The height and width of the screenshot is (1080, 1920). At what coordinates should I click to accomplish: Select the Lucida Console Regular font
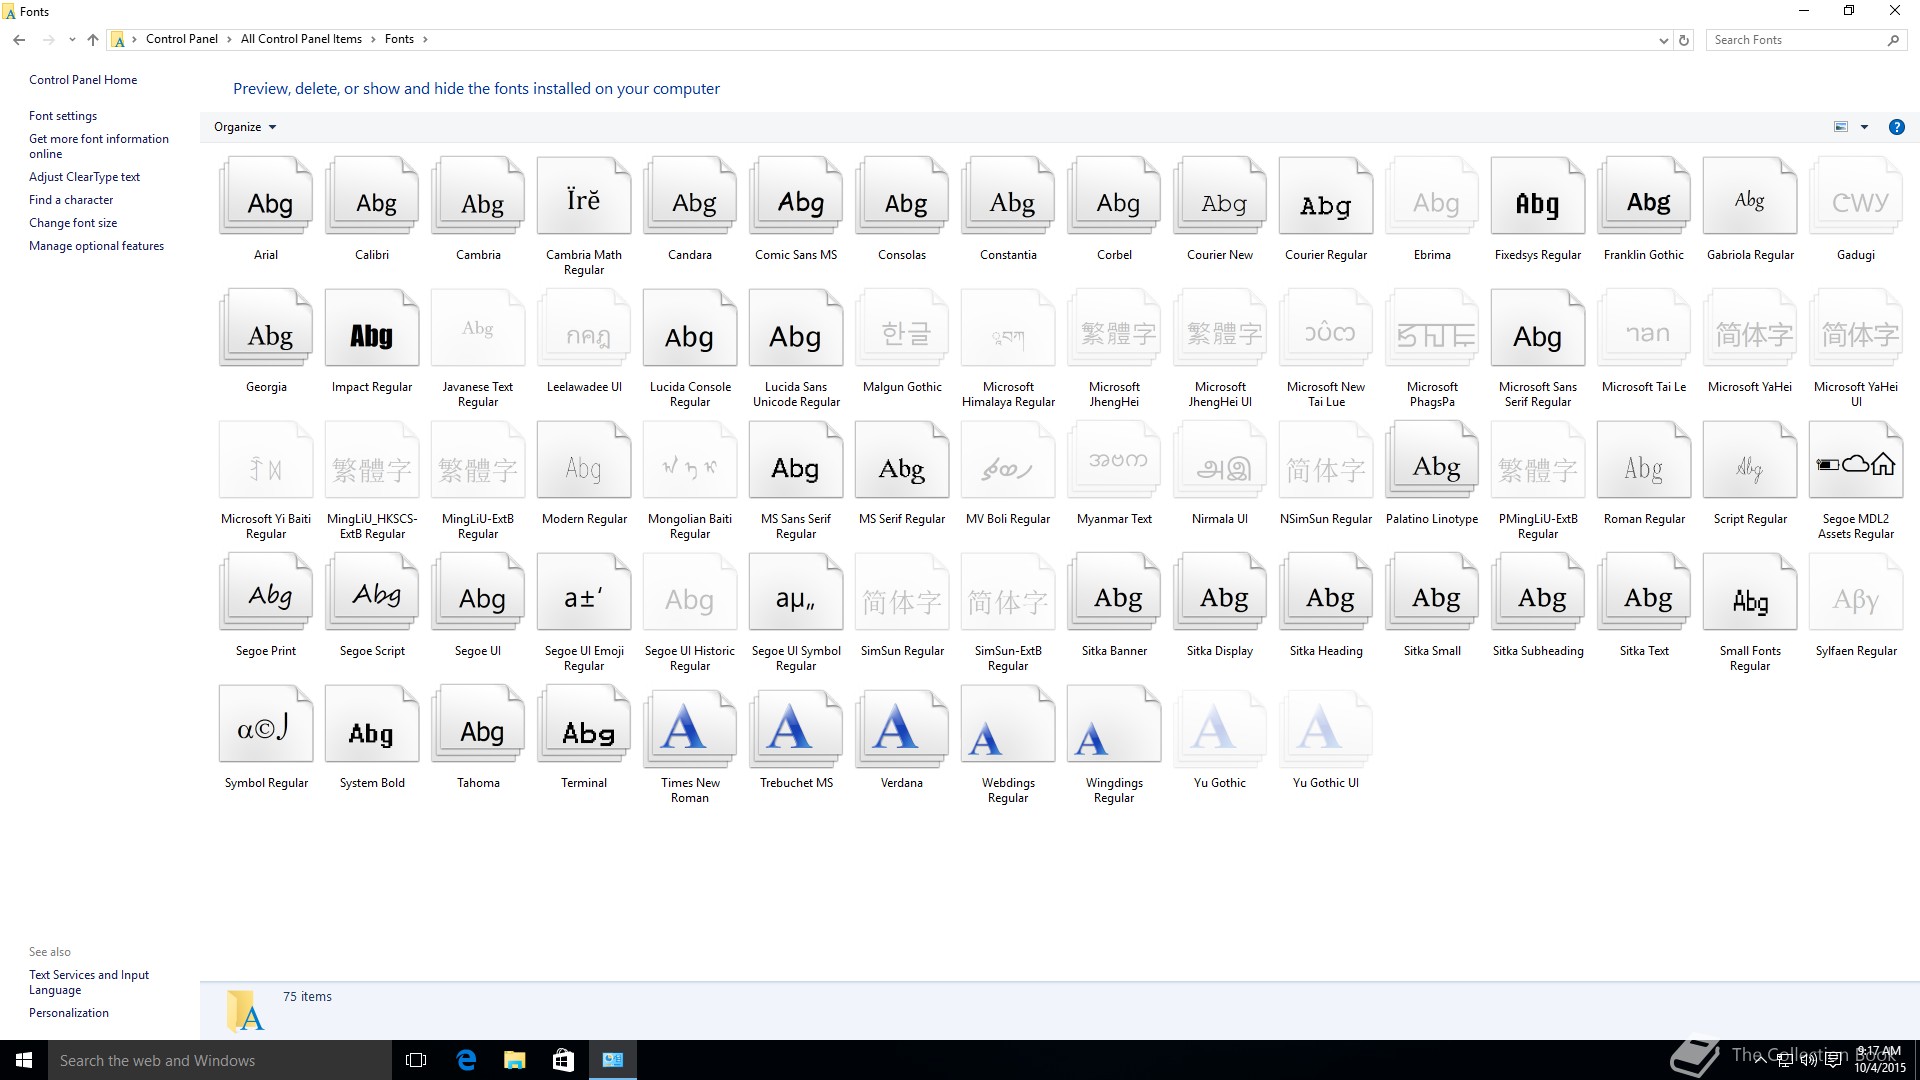pyautogui.click(x=690, y=329)
